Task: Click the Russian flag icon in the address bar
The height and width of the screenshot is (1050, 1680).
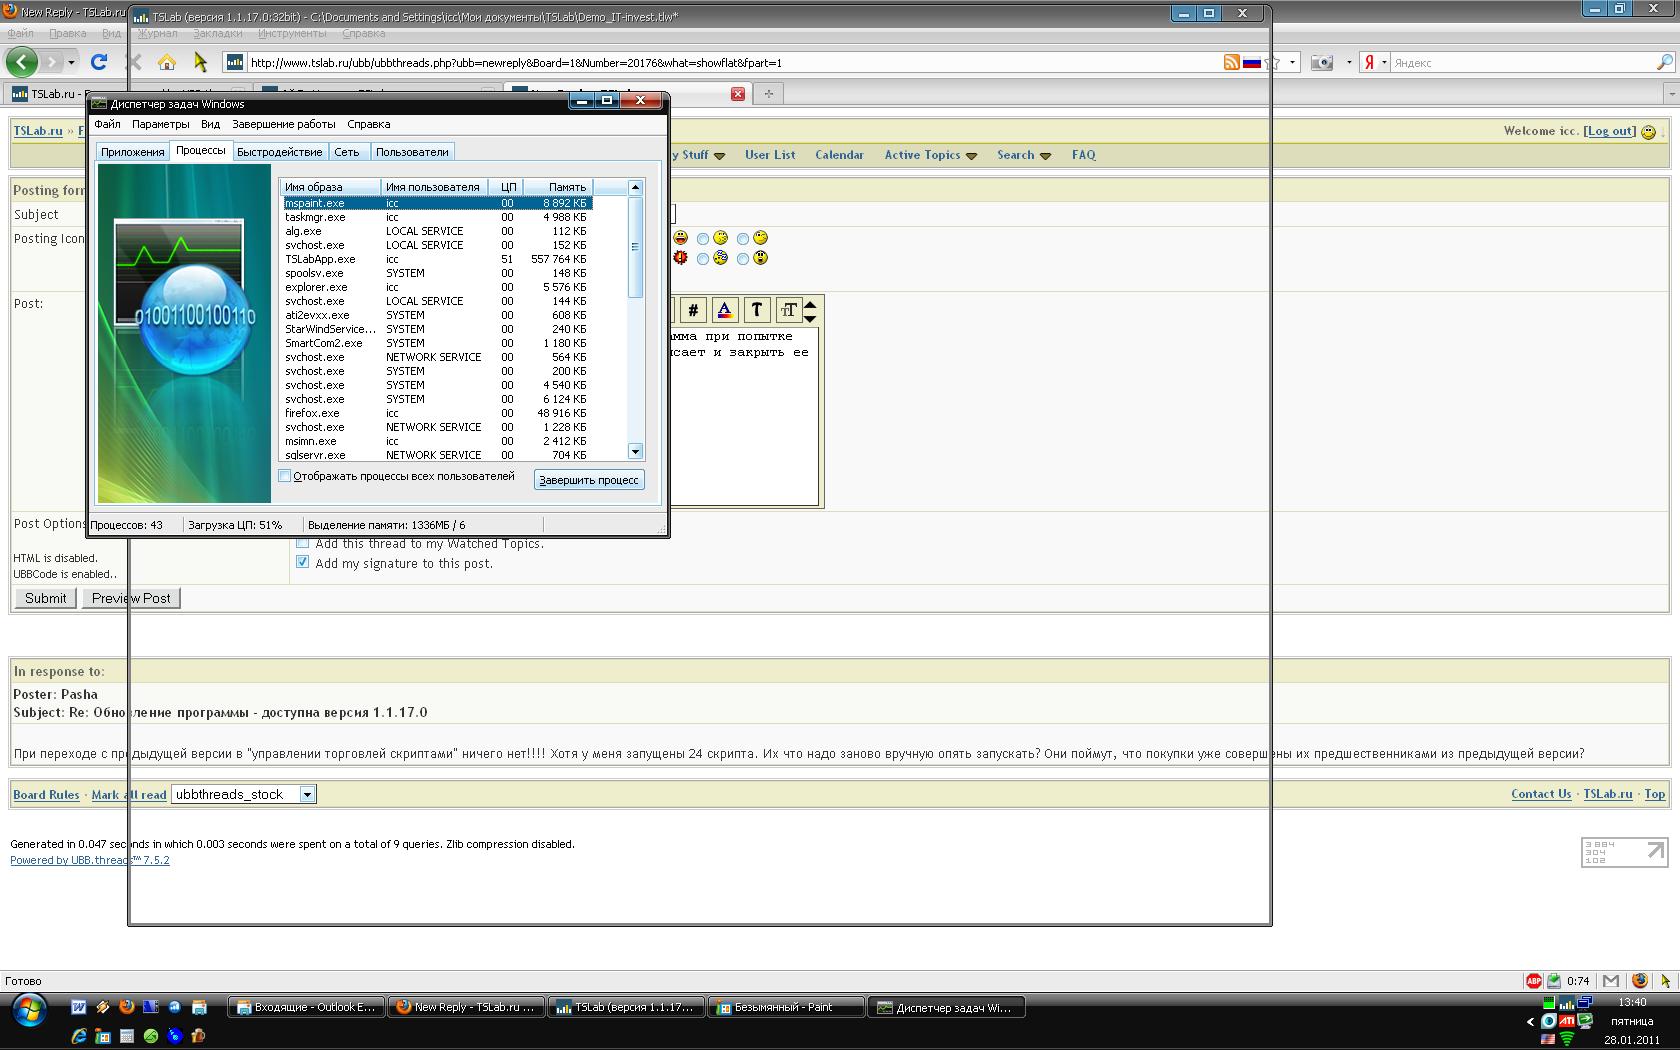Action: [1251, 62]
